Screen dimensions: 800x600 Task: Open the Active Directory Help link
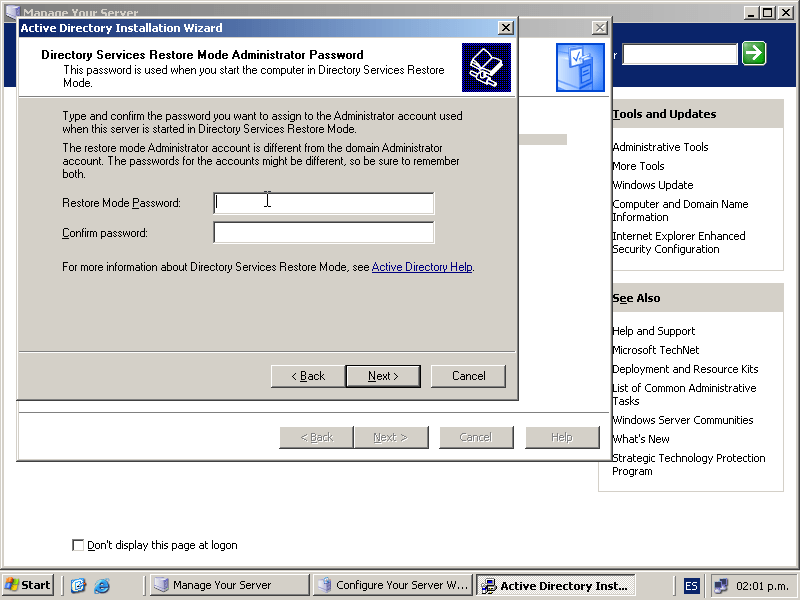coord(422,267)
